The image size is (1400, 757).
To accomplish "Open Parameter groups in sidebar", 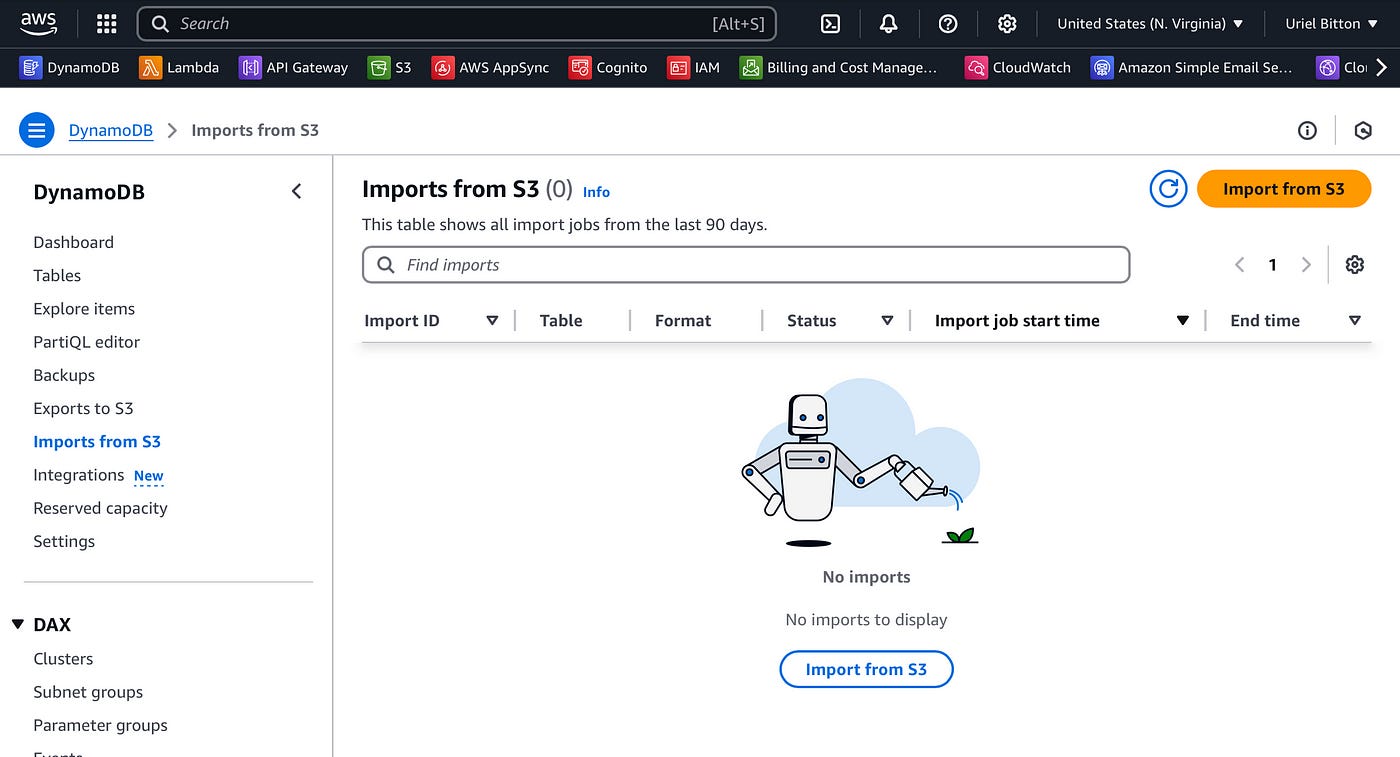I will tap(101, 725).
